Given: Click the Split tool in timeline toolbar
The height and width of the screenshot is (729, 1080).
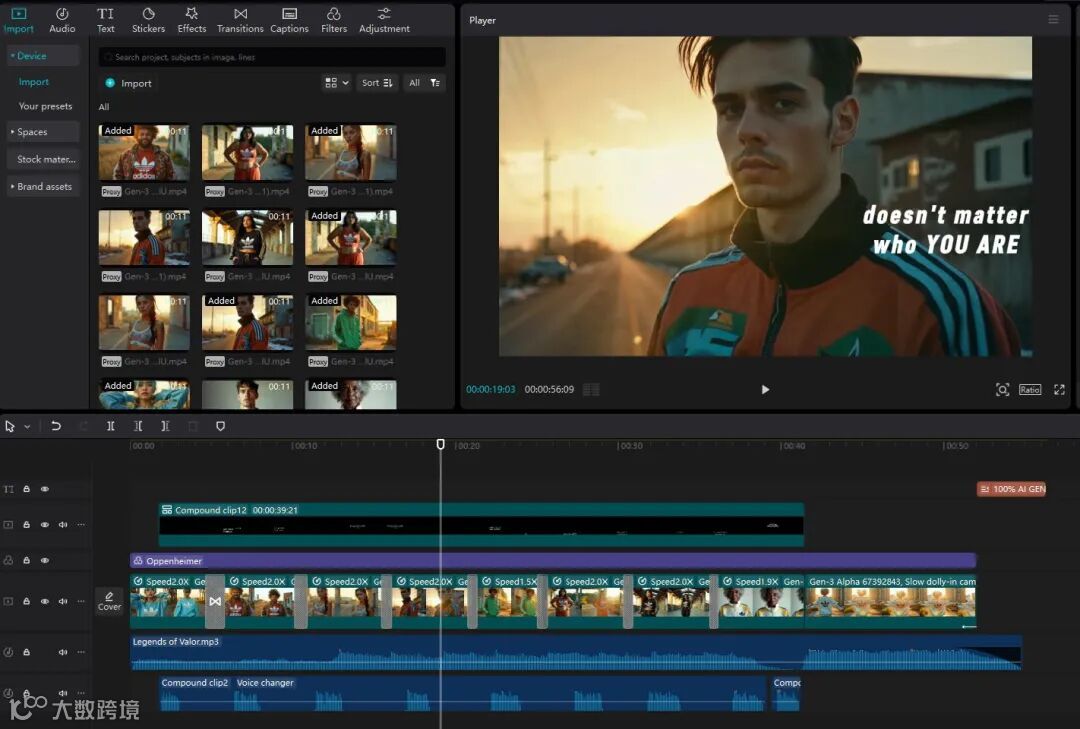Looking at the screenshot, I should 111,426.
